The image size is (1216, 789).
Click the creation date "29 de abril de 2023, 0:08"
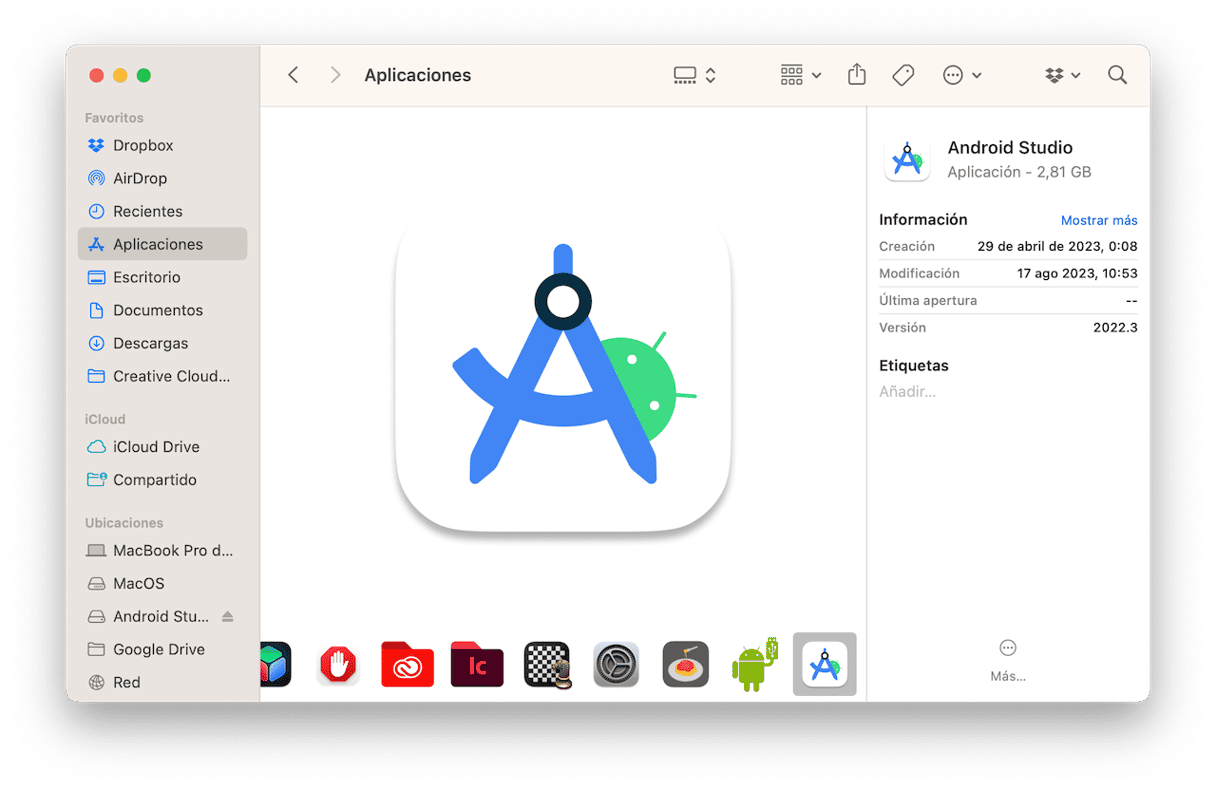(1057, 246)
